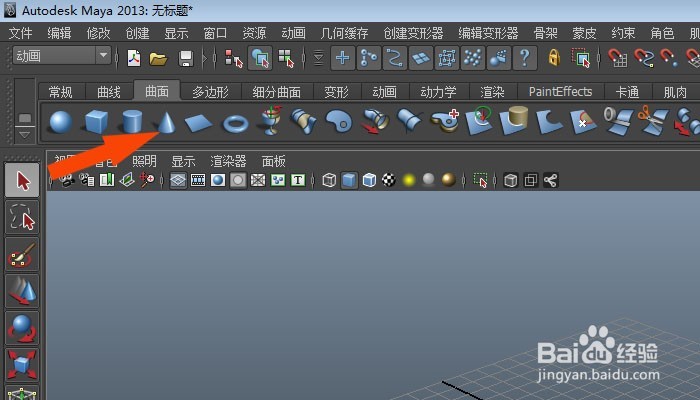
Task: Open the 动画 menu set dropdown
Action: click(x=62, y=56)
